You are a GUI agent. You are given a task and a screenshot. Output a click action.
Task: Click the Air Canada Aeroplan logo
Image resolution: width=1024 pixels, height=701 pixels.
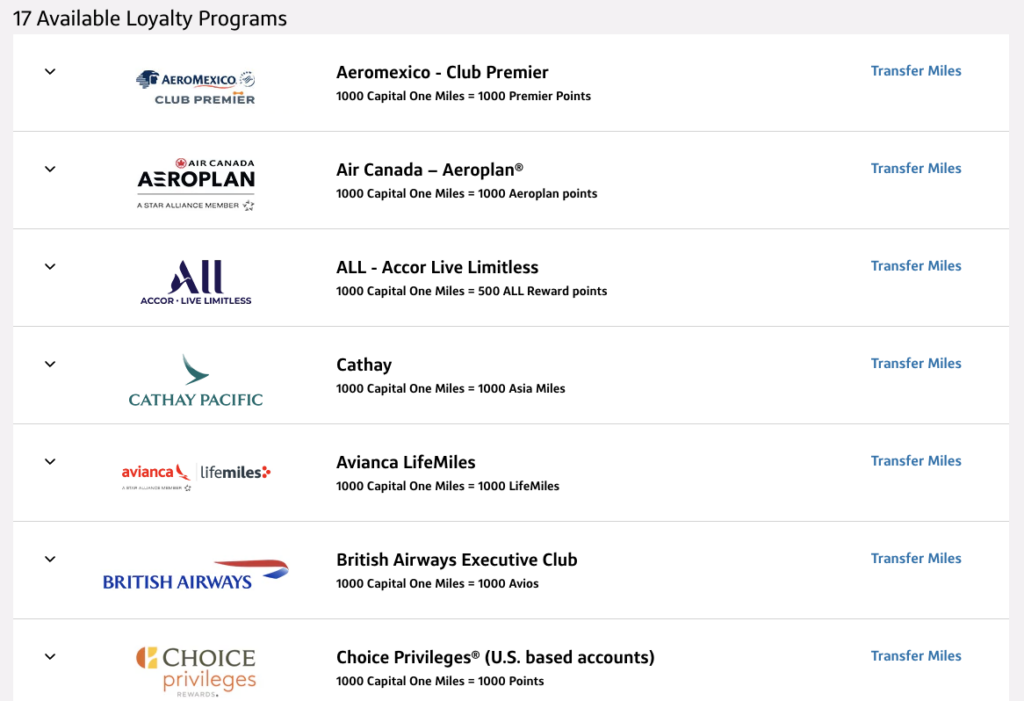[196, 183]
